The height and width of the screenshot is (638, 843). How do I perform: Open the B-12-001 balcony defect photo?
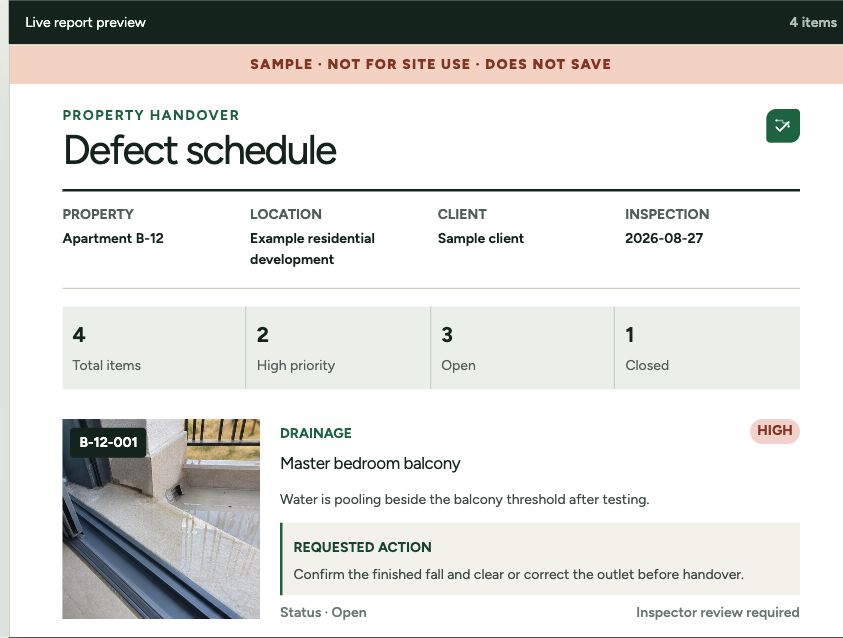coord(161,519)
